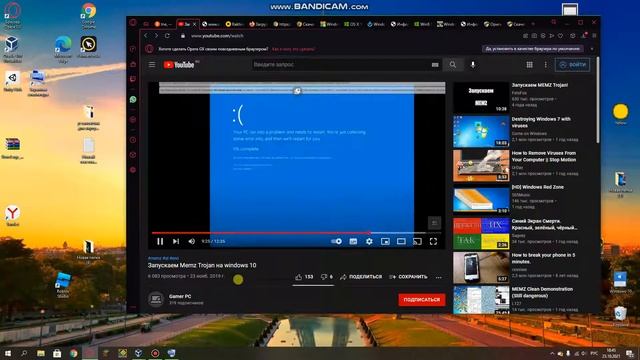
Task: Open Microsoft Edge desktop shortcut
Action: 63,49
